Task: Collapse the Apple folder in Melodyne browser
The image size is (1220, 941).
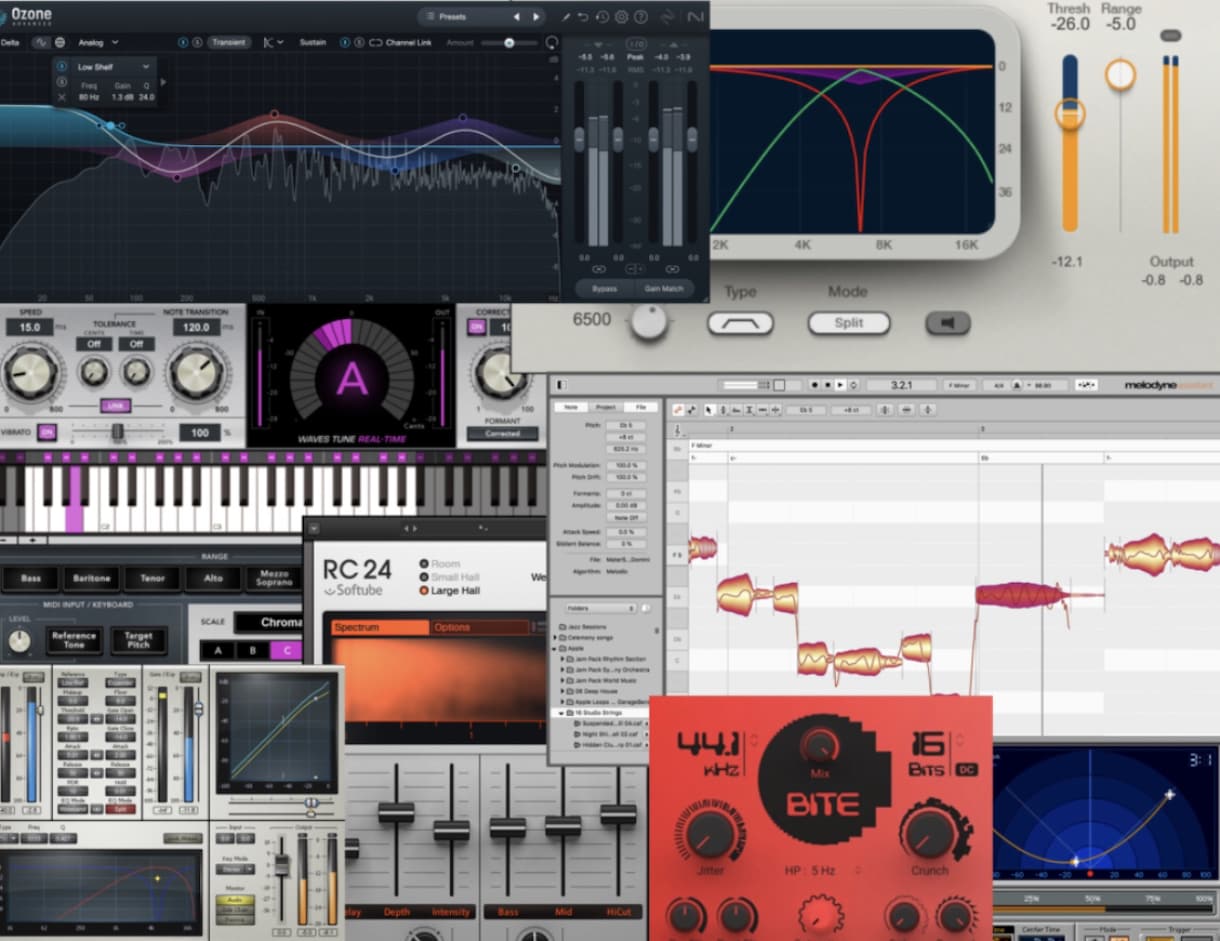Action: tap(555, 648)
